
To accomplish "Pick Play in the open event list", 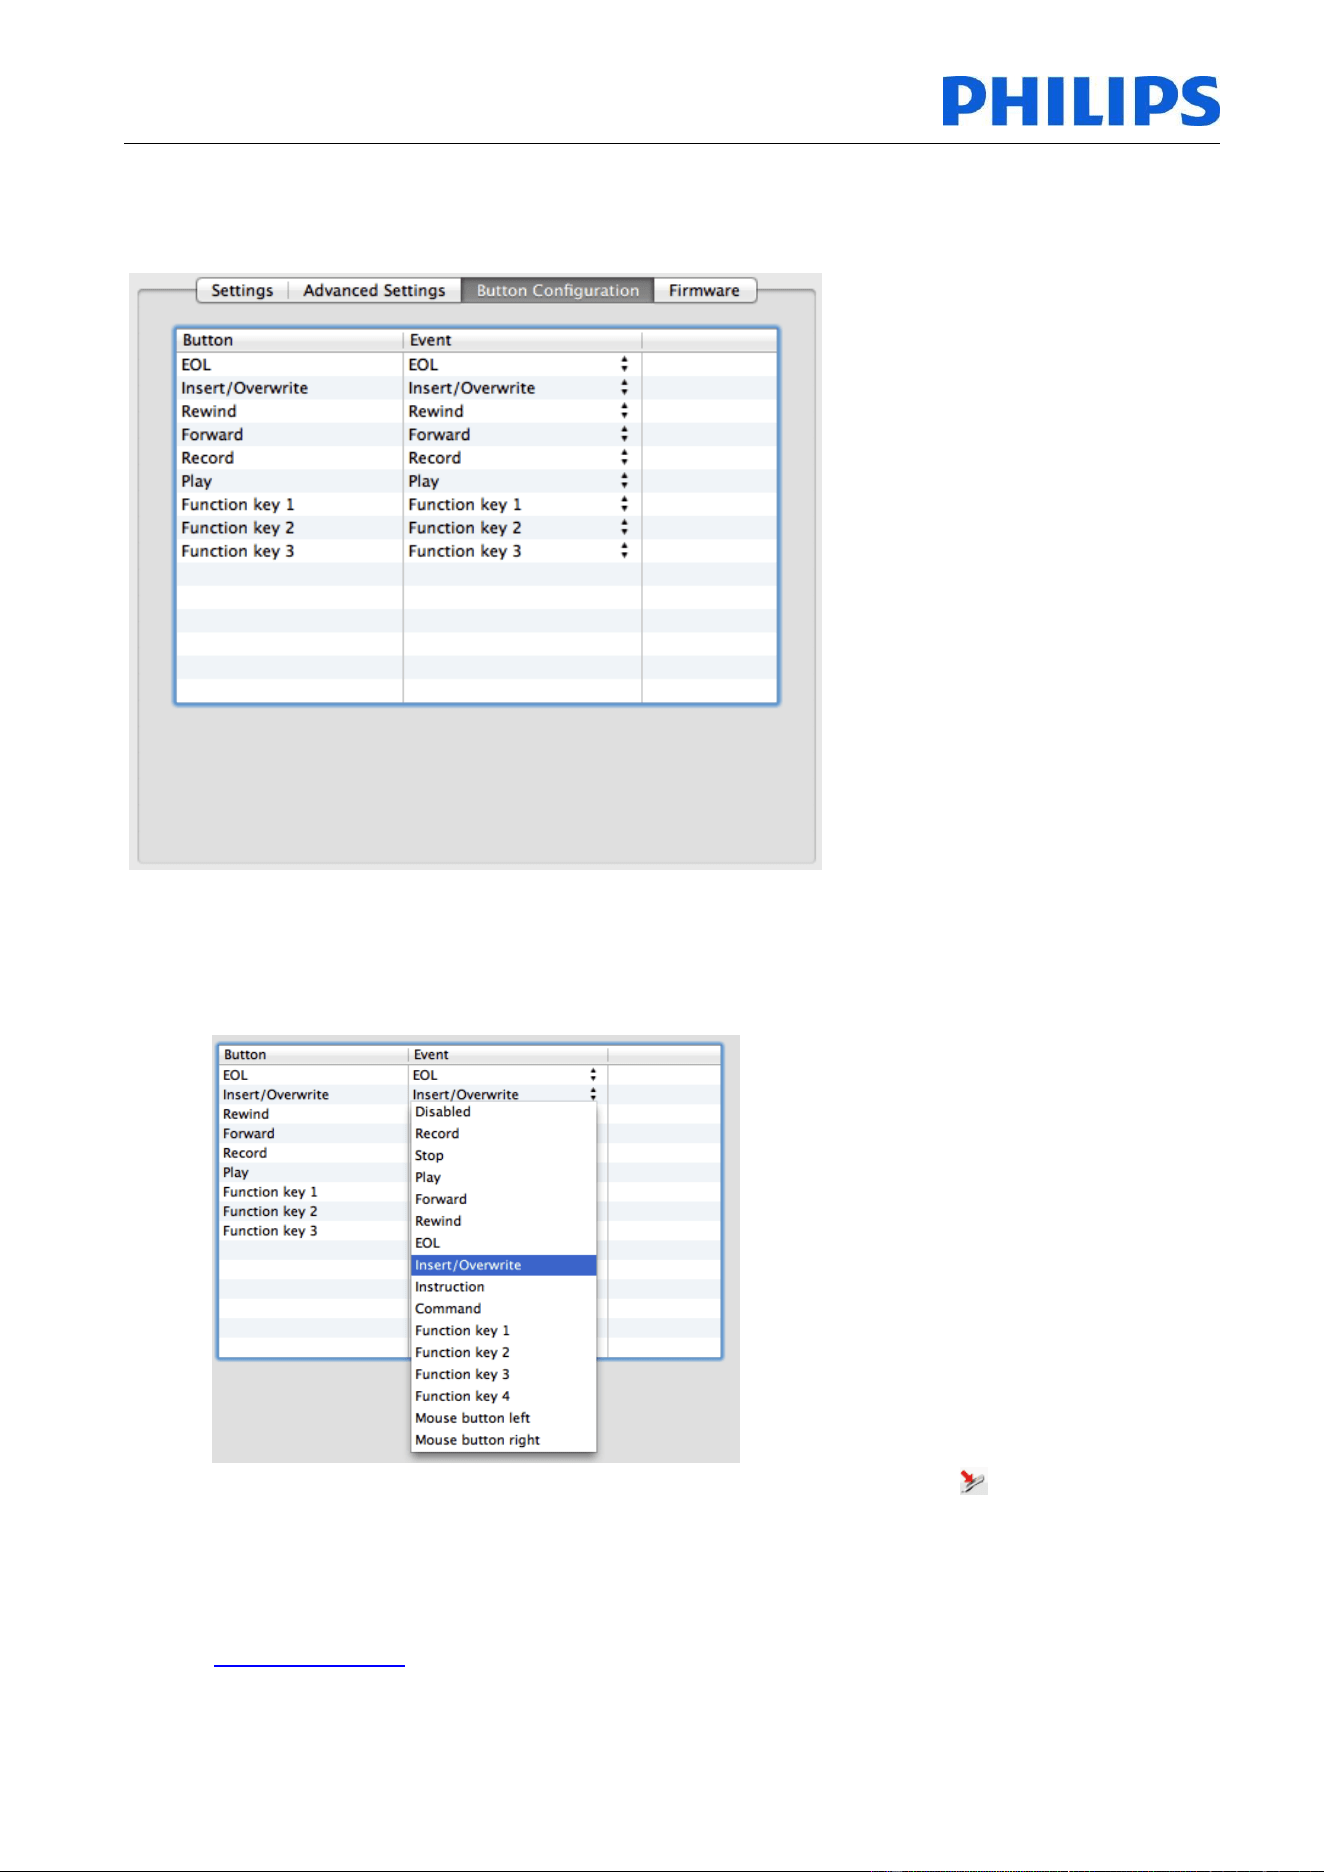I will 503,1177.
